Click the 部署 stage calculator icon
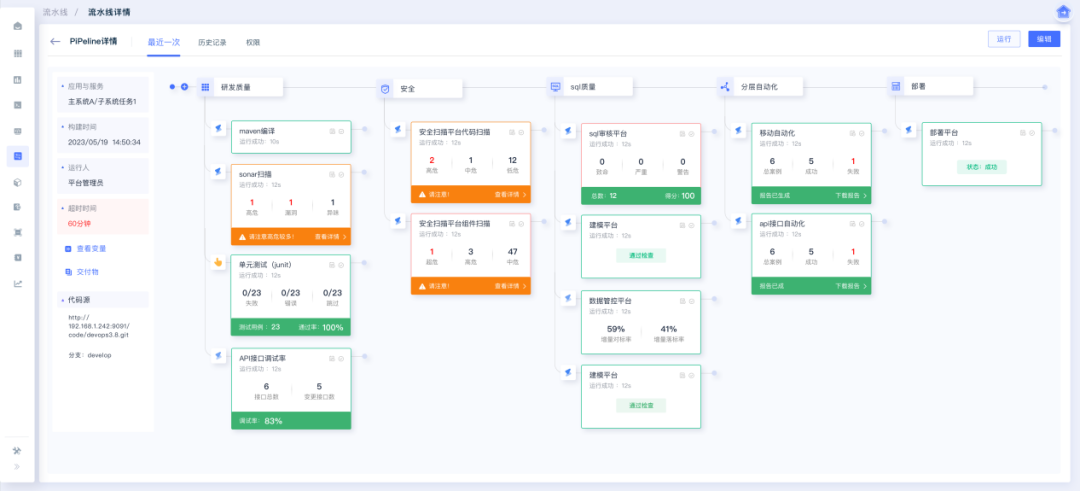Image resolution: width=1080 pixels, height=491 pixels. [x=896, y=87]
